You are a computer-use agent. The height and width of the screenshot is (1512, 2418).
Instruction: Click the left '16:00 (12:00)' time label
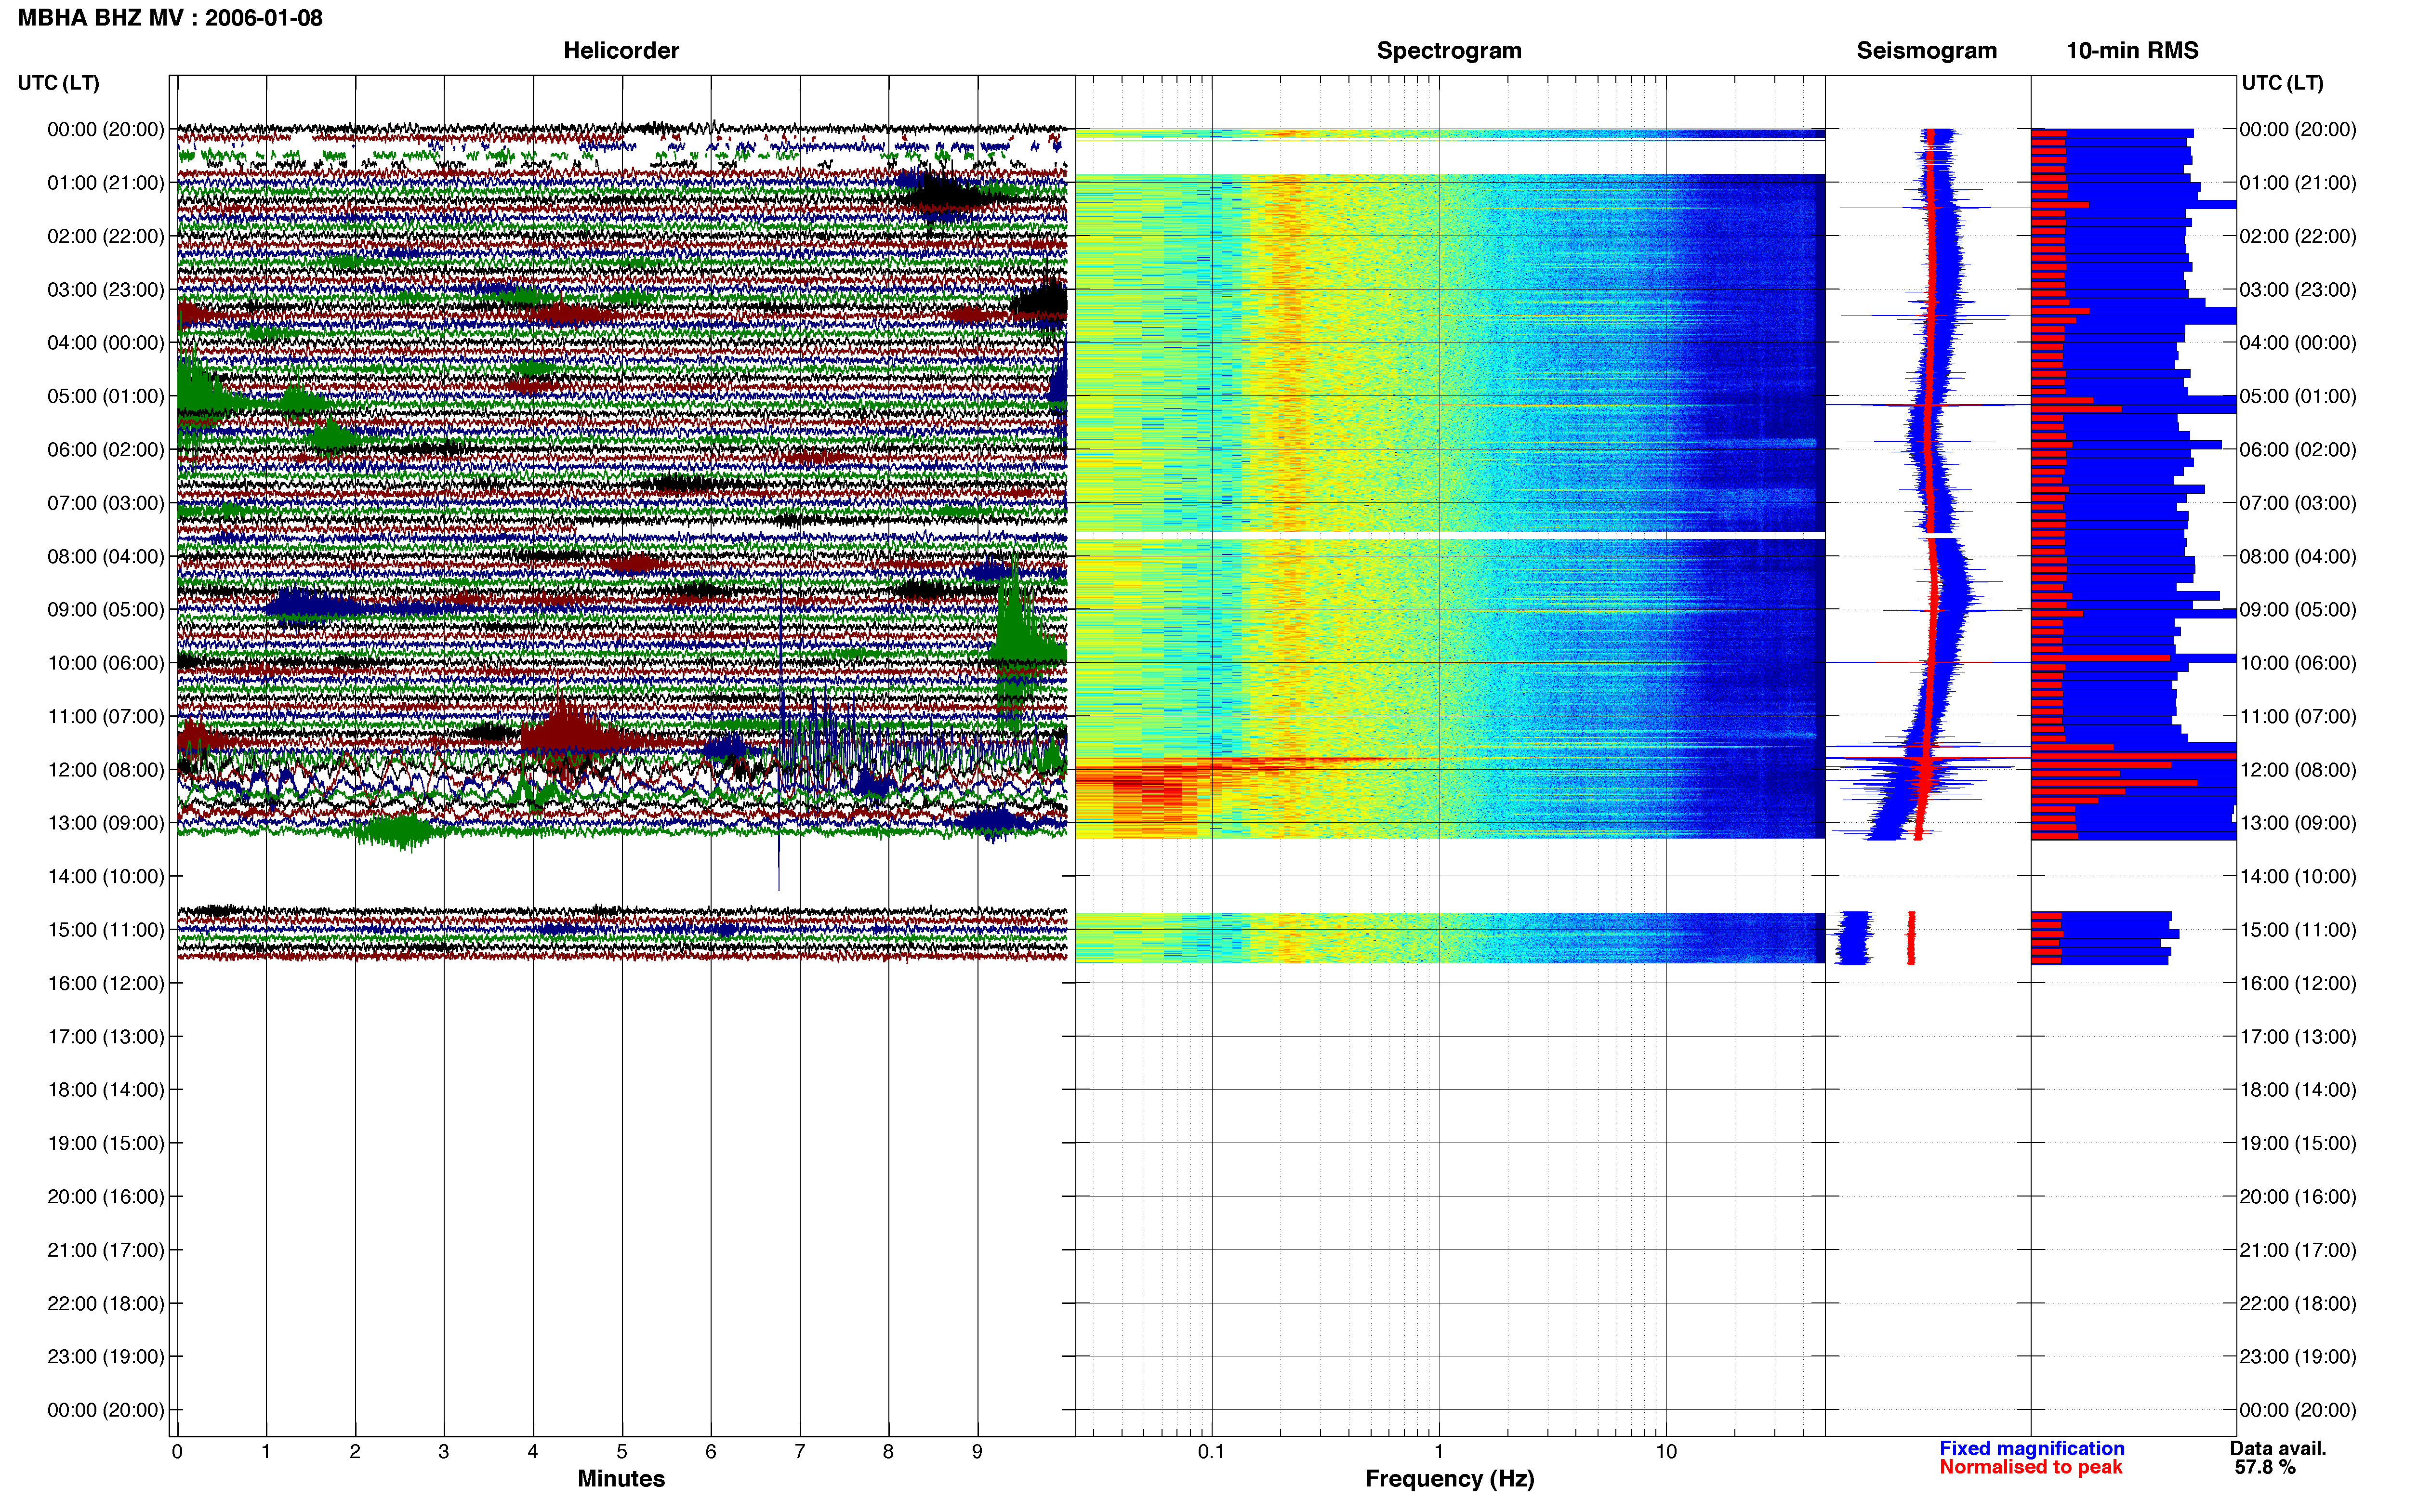(106, 983)
